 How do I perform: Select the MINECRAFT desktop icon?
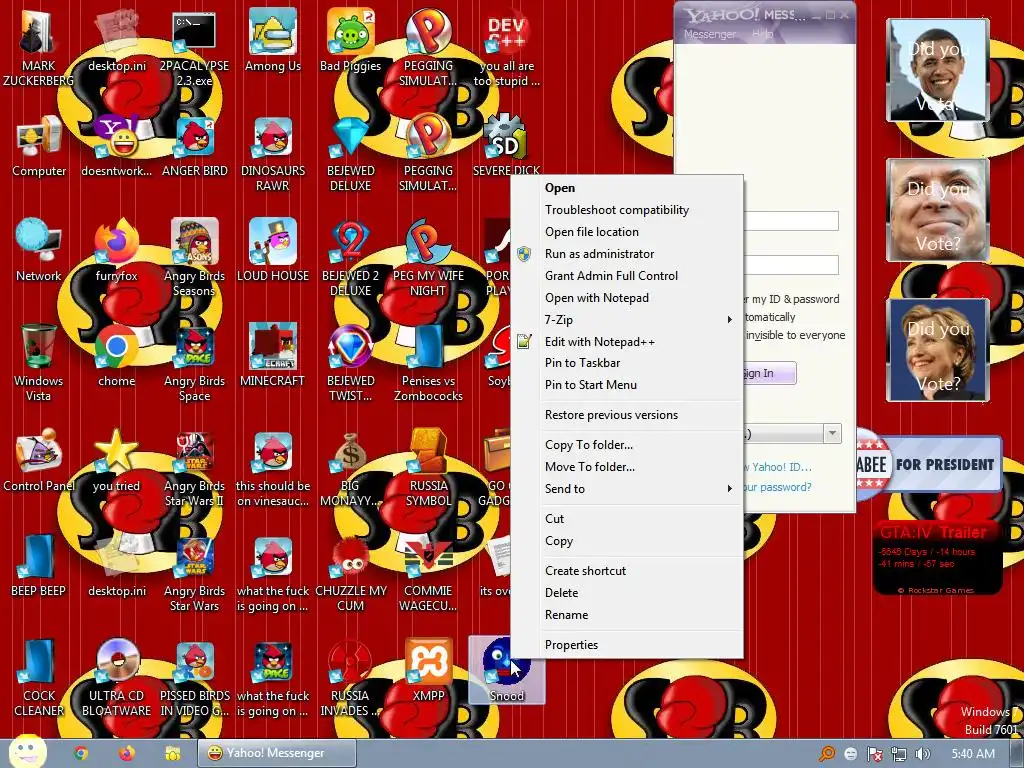[272, 355]
